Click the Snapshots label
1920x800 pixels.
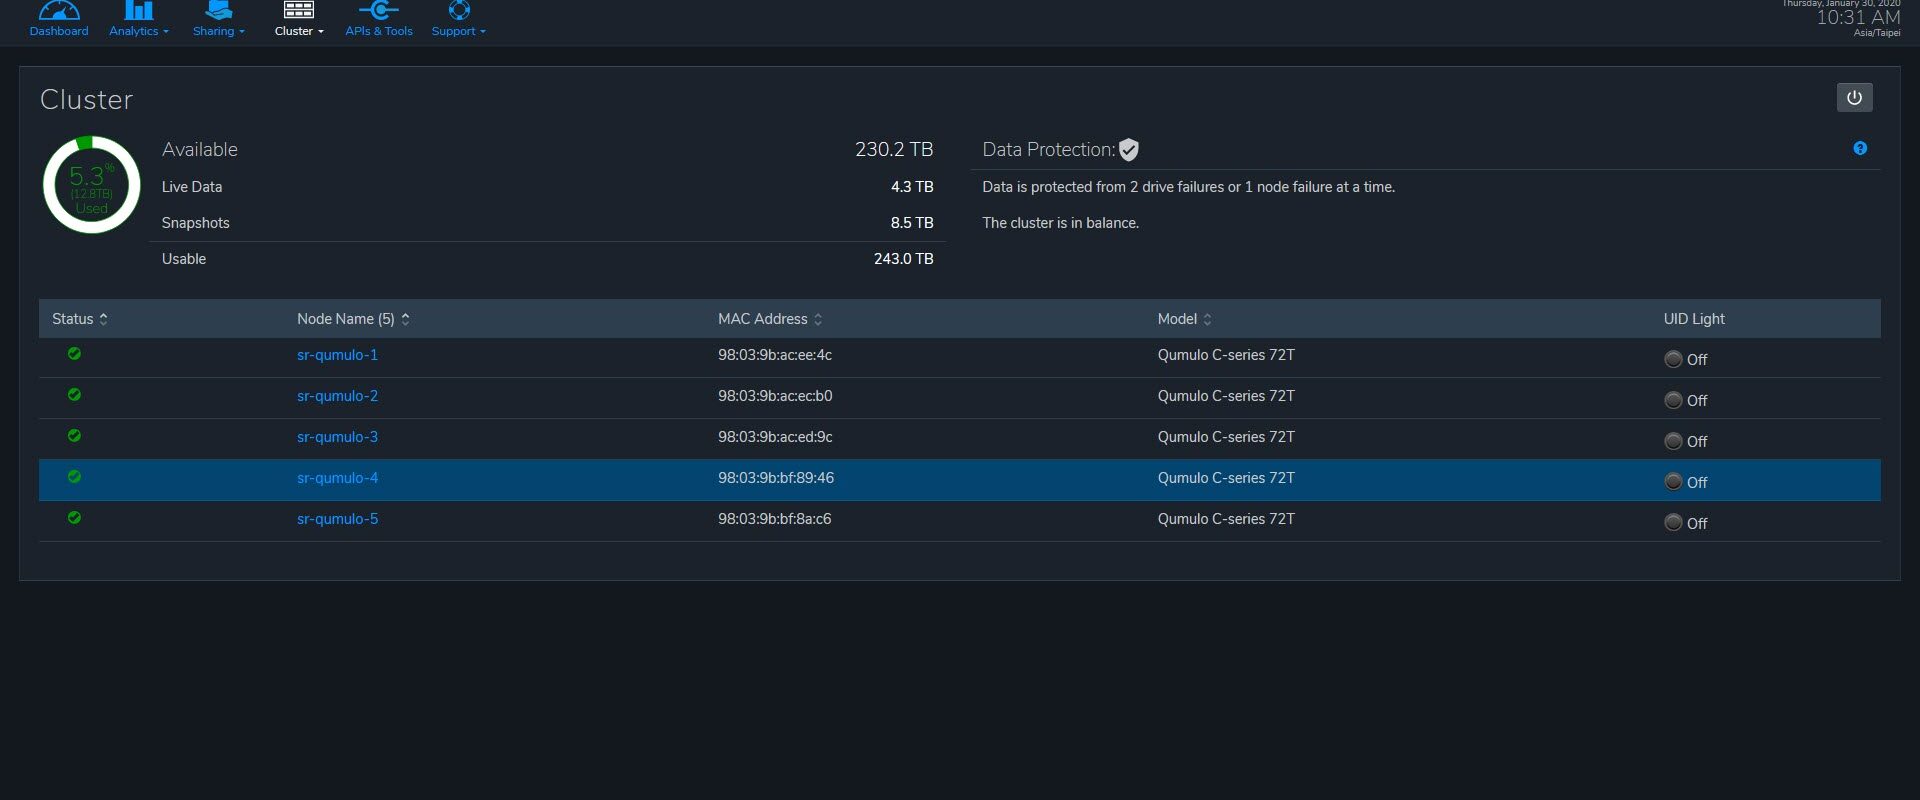point(196,223)
